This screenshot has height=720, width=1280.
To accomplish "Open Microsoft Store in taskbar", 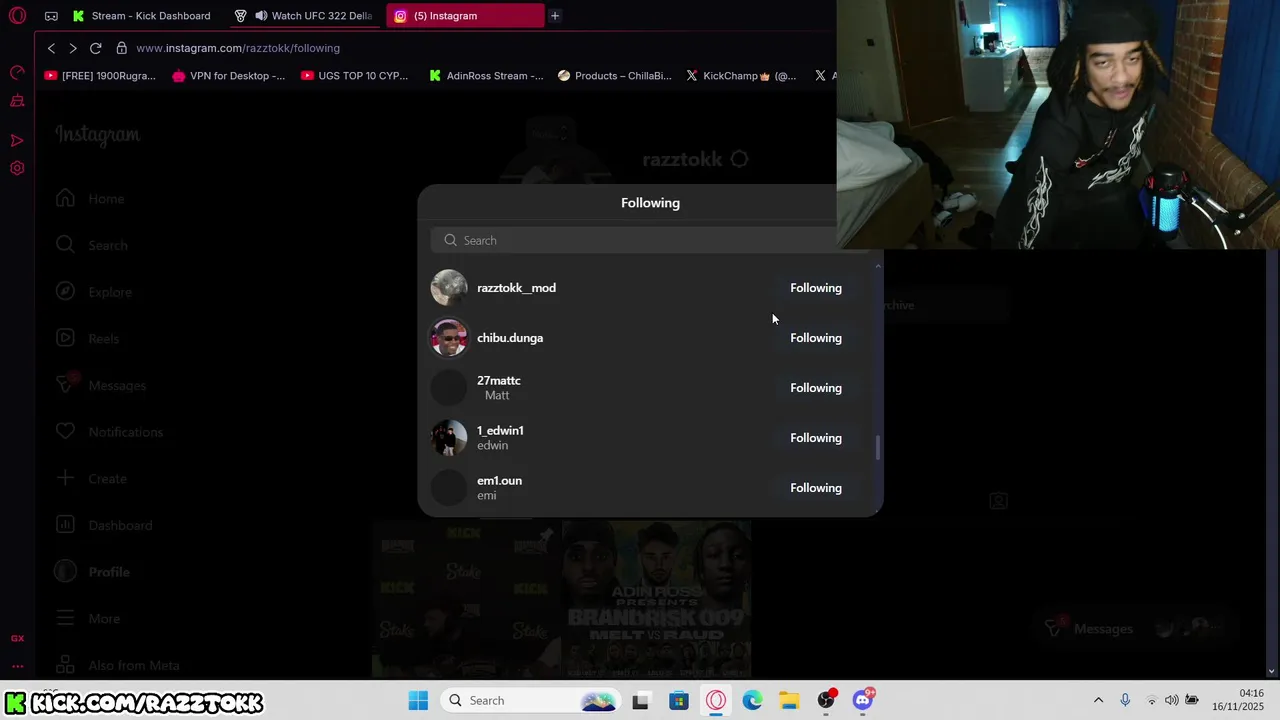I will (679, 700).
